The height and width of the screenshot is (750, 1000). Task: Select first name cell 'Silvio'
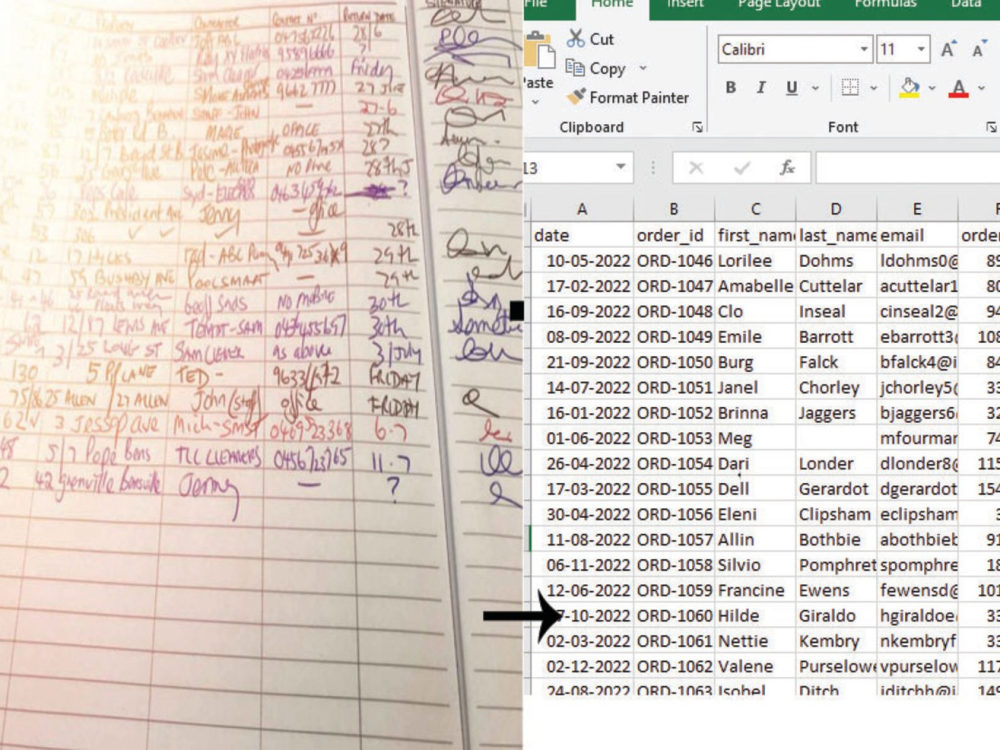pos(755,565)
